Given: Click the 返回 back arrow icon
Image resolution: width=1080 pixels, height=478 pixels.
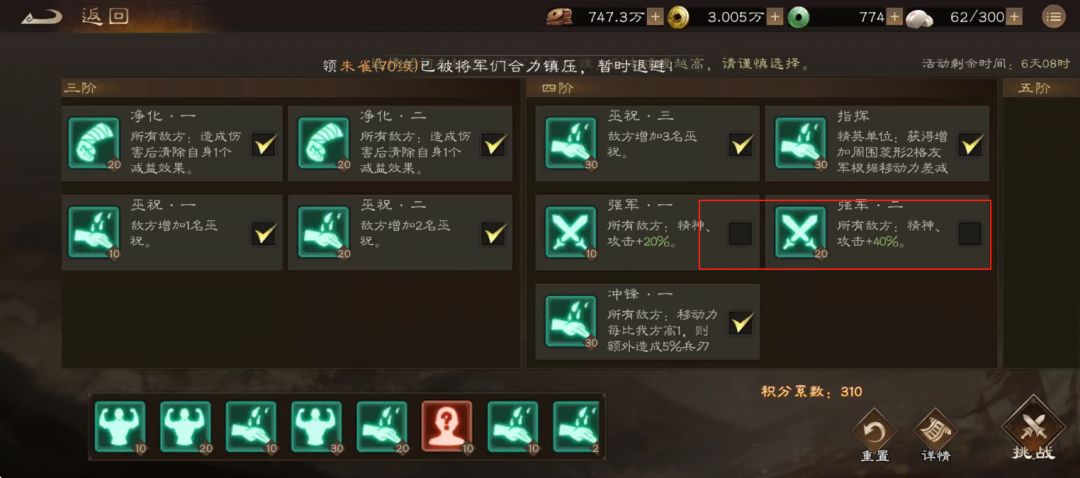Looking at the screenshot, I should [x=41, y=17].
